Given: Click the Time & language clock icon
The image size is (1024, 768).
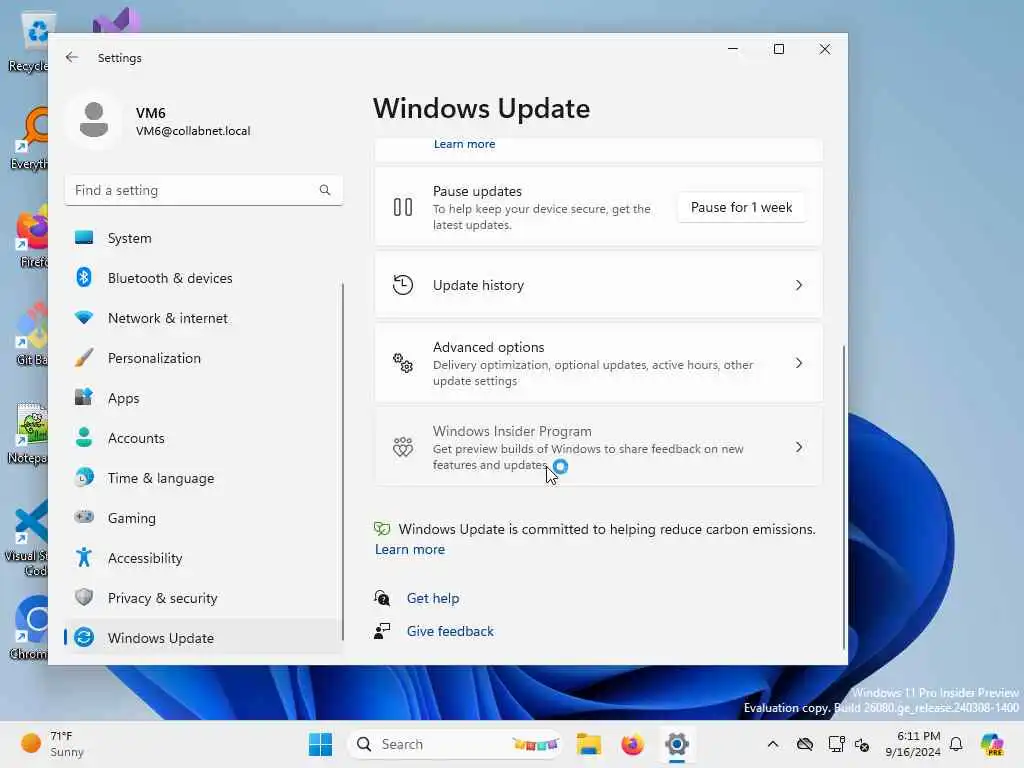Looking at the screenshot, I should [x=84, y=477].
